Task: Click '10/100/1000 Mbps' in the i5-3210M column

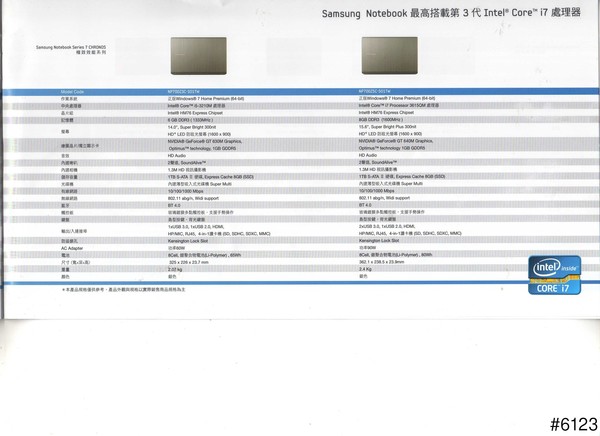Action: click(186, 191)
